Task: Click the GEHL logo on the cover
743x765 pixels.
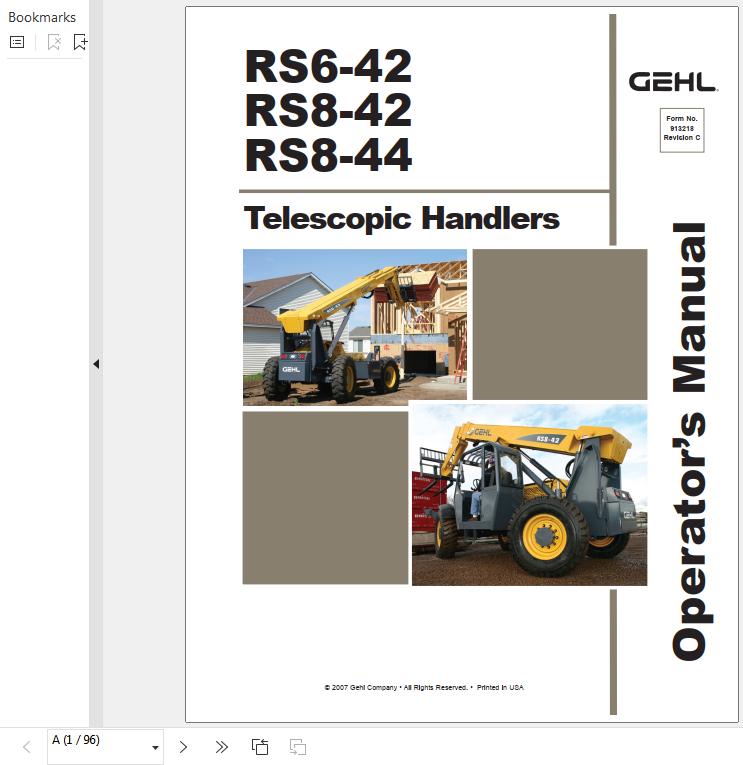Action: pyautogui.click(x=673, y=81)
